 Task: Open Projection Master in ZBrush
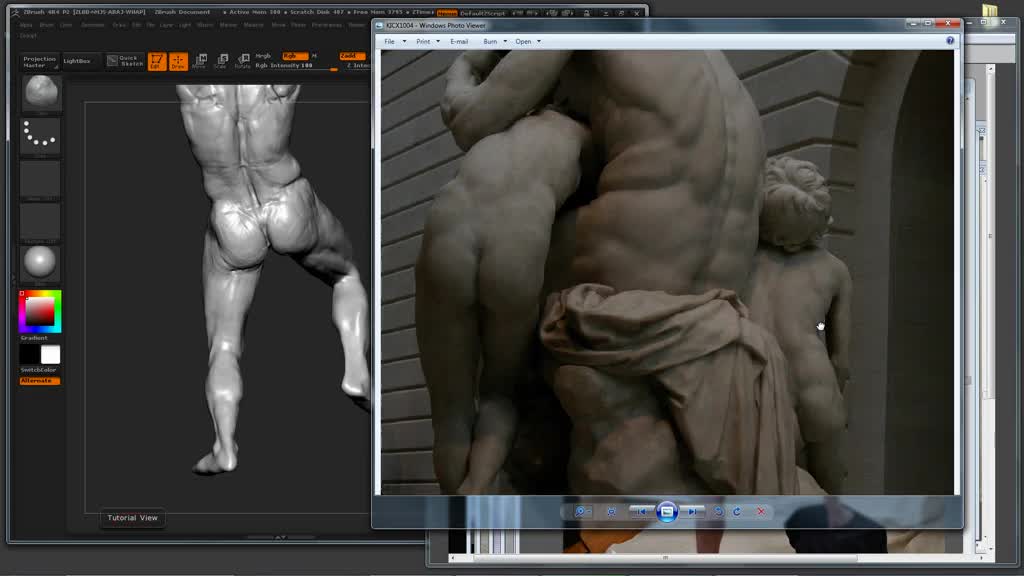click(x=40, y=61)
